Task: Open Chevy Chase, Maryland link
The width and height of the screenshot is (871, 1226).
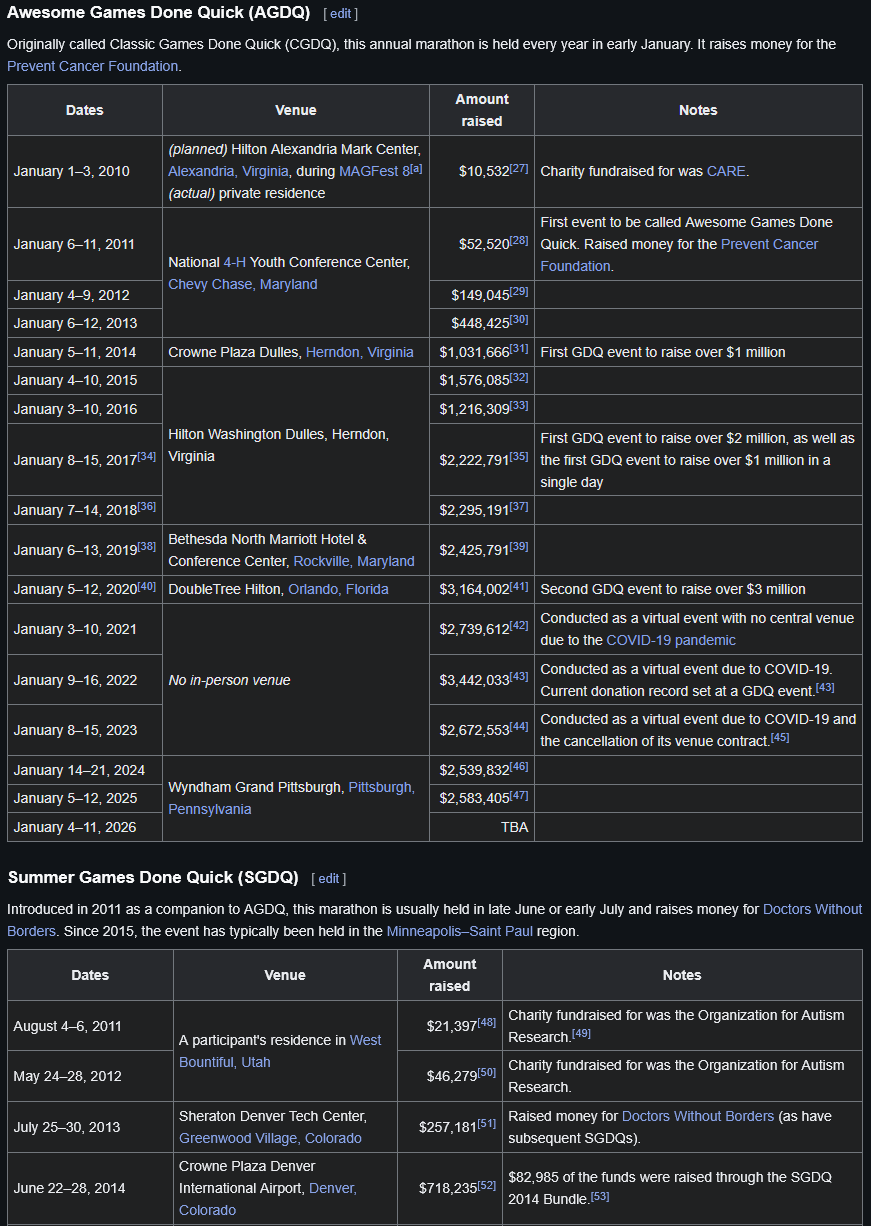Action: click(x=243, y=284)
